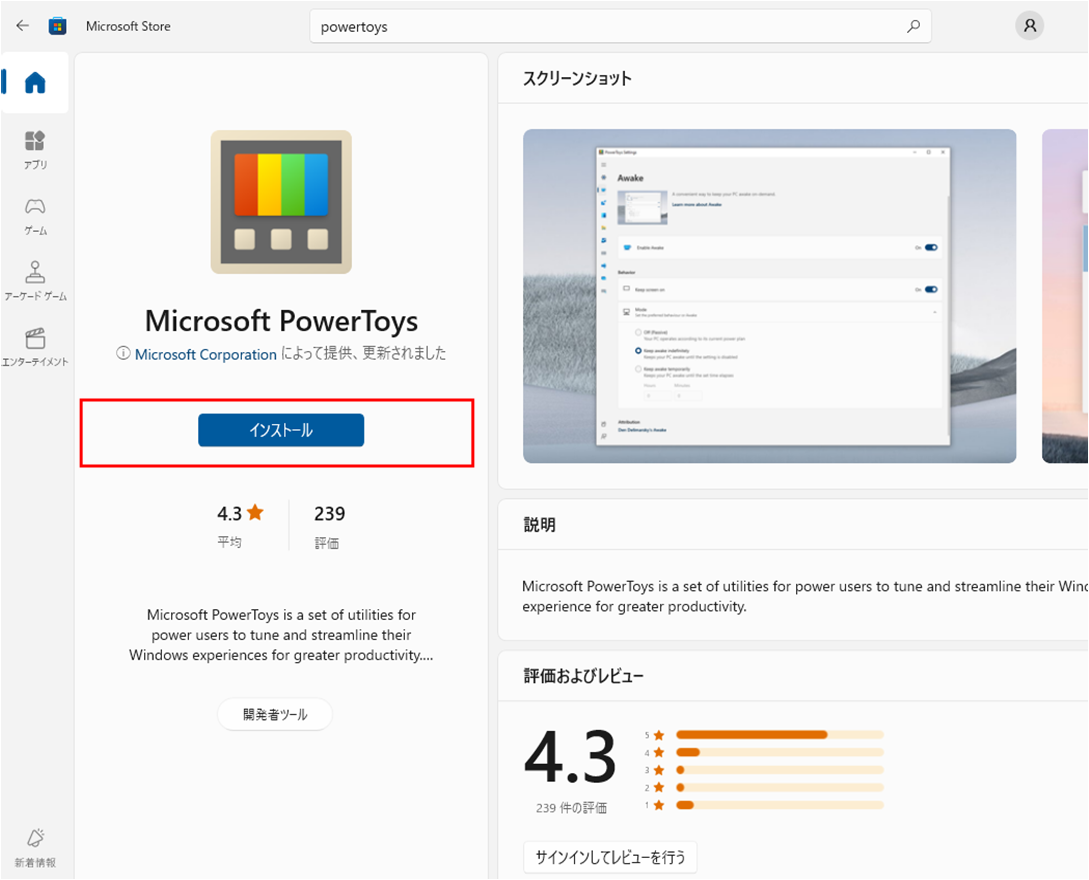
Task: Open the アーケード ゲーム sidebar section
Action: click(x=35, y=281)
